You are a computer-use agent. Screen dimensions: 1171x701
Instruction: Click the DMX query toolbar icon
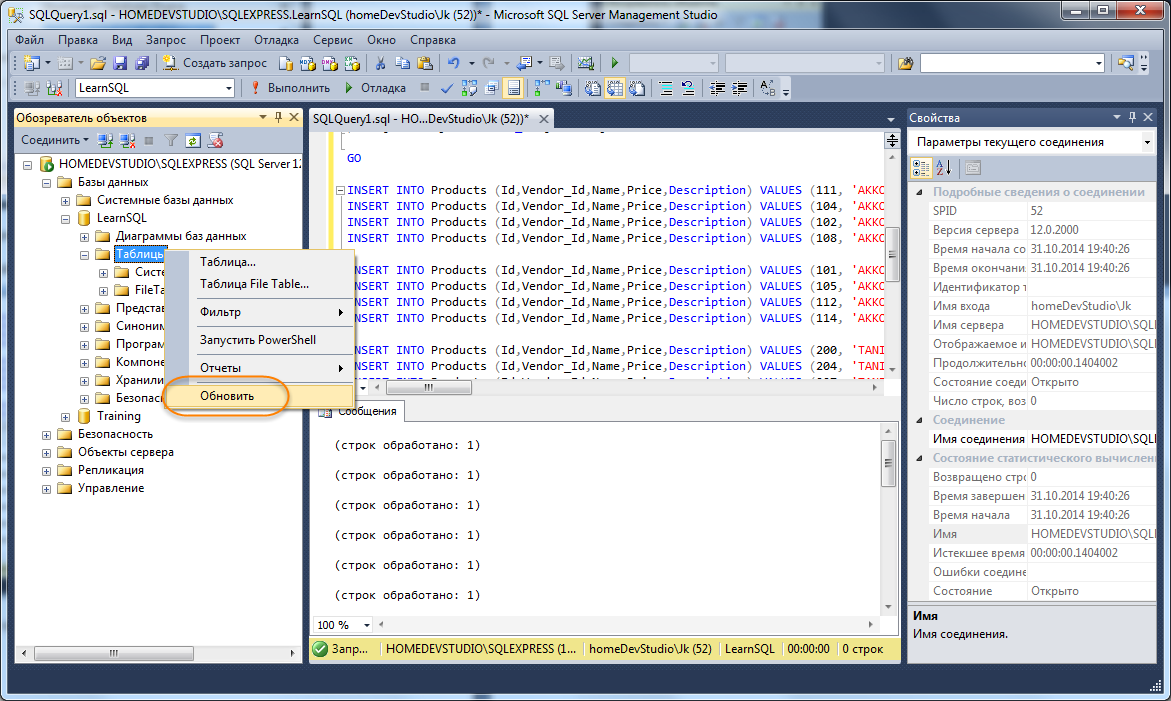point(329,63)
